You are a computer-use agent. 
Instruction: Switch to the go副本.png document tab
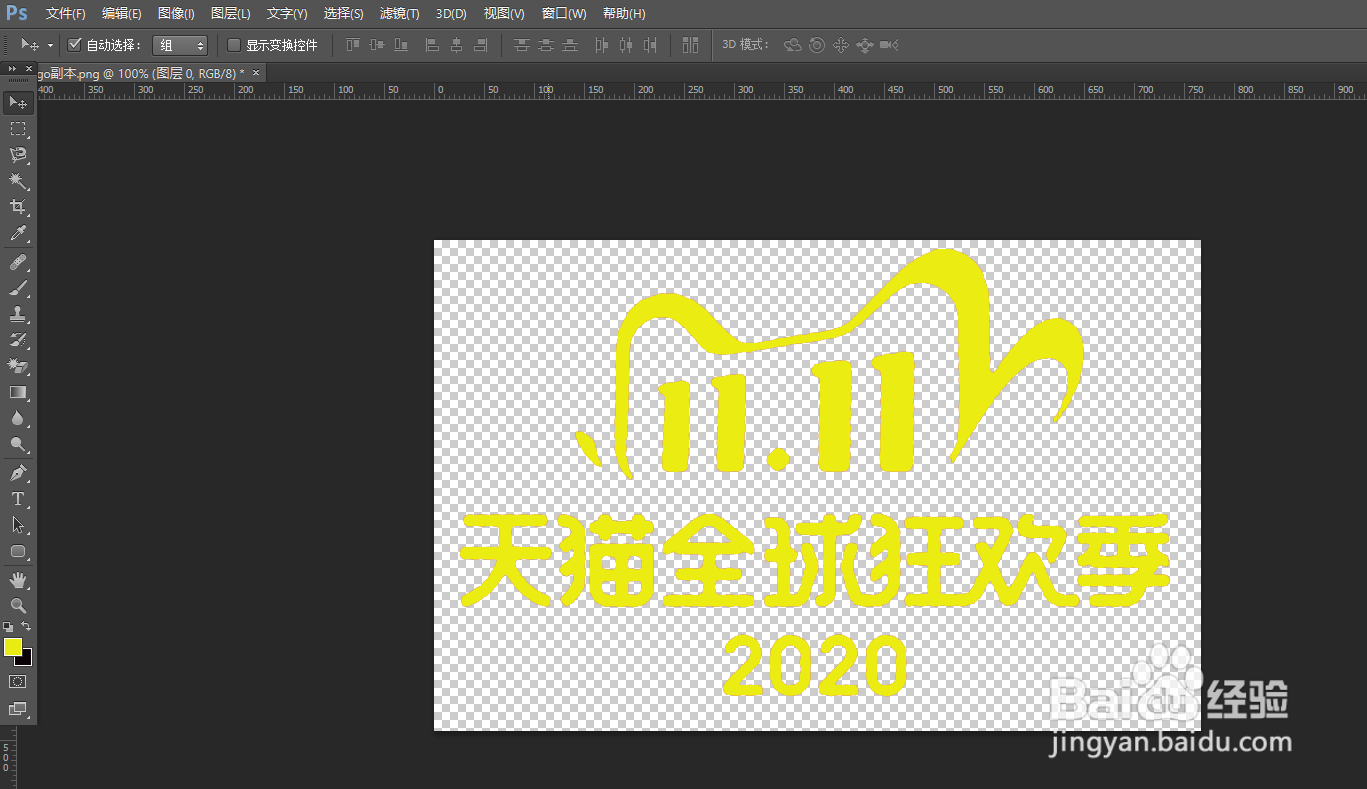(140, 73)
